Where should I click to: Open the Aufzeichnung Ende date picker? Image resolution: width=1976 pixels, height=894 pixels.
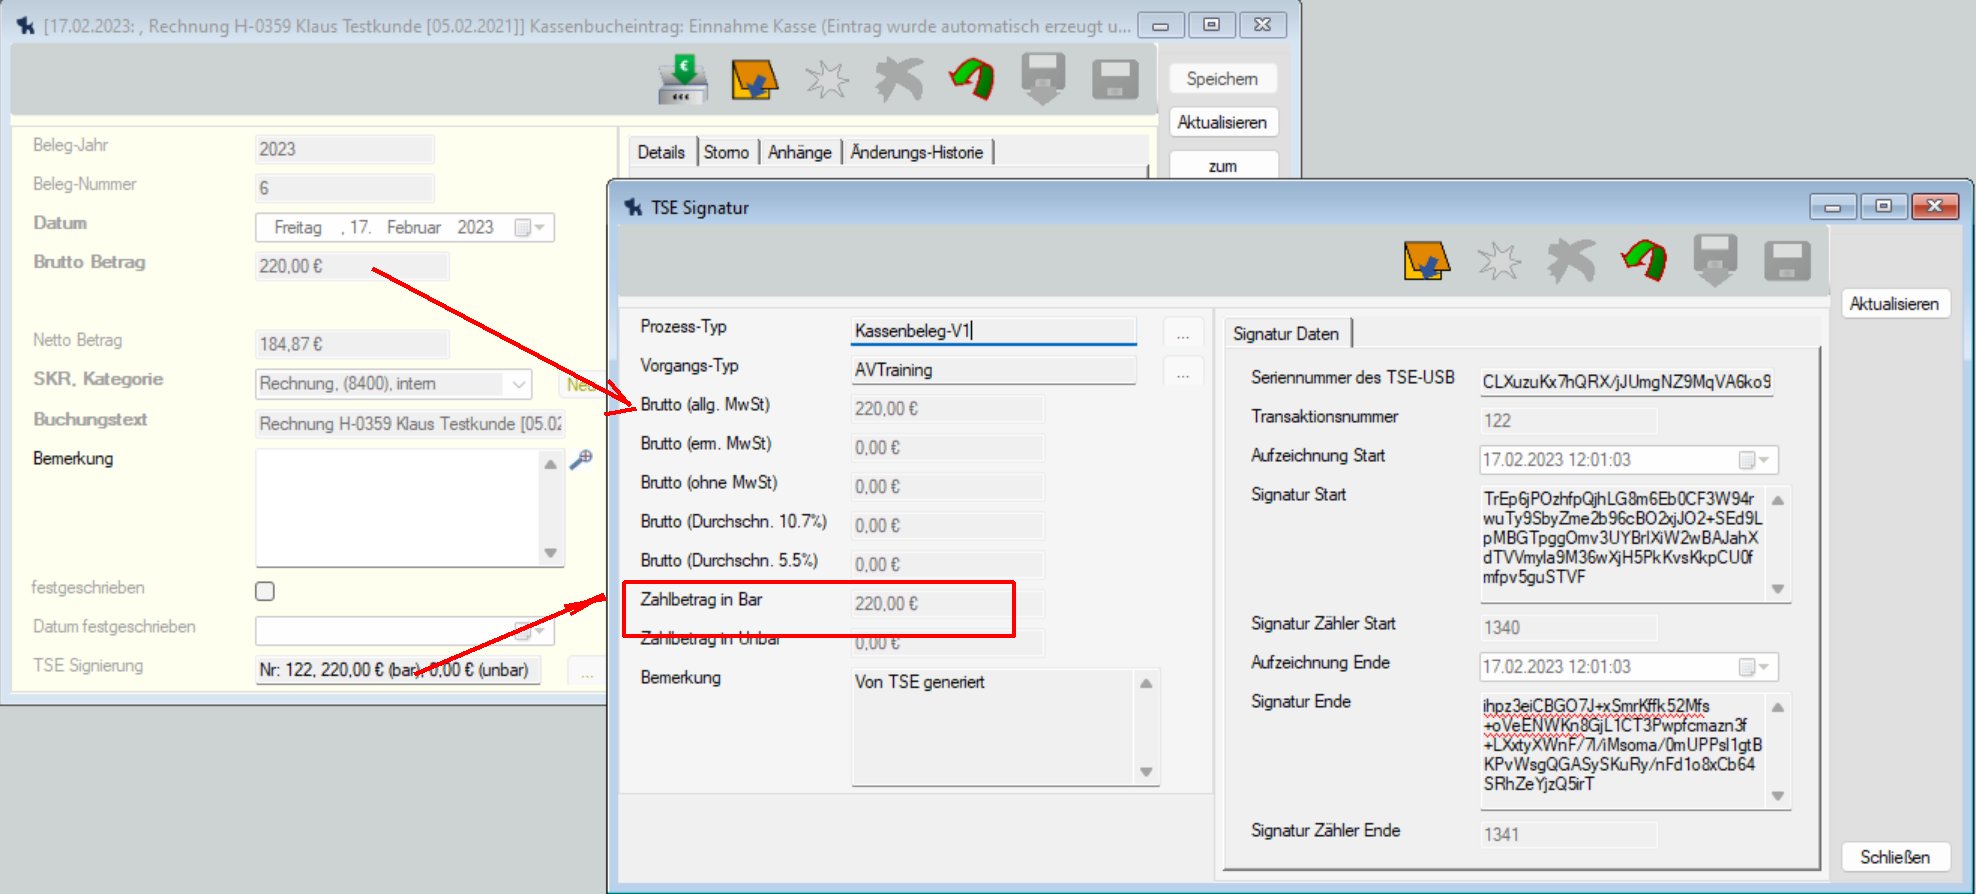(1755, 667)
